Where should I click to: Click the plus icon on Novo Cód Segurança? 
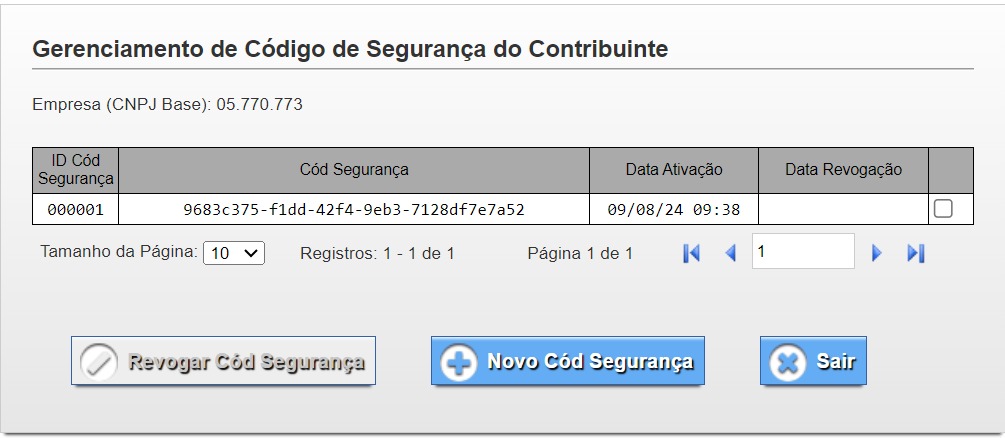[459, 362]
